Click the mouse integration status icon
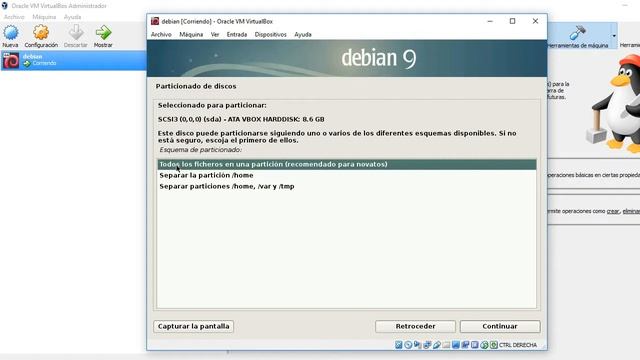The height and width of the screenshot is (360, 640). point(484,345)
